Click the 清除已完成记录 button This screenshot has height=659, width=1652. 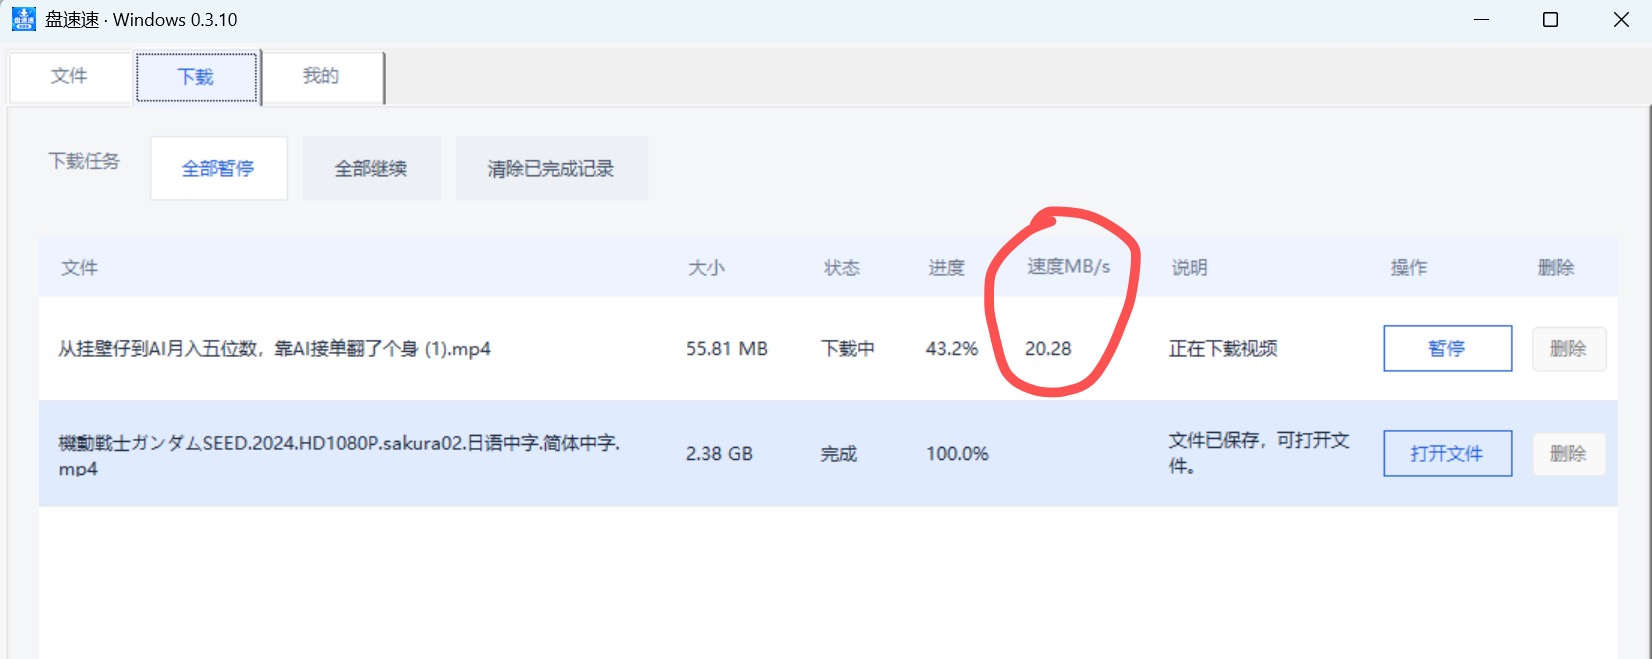tap(551, 168)
